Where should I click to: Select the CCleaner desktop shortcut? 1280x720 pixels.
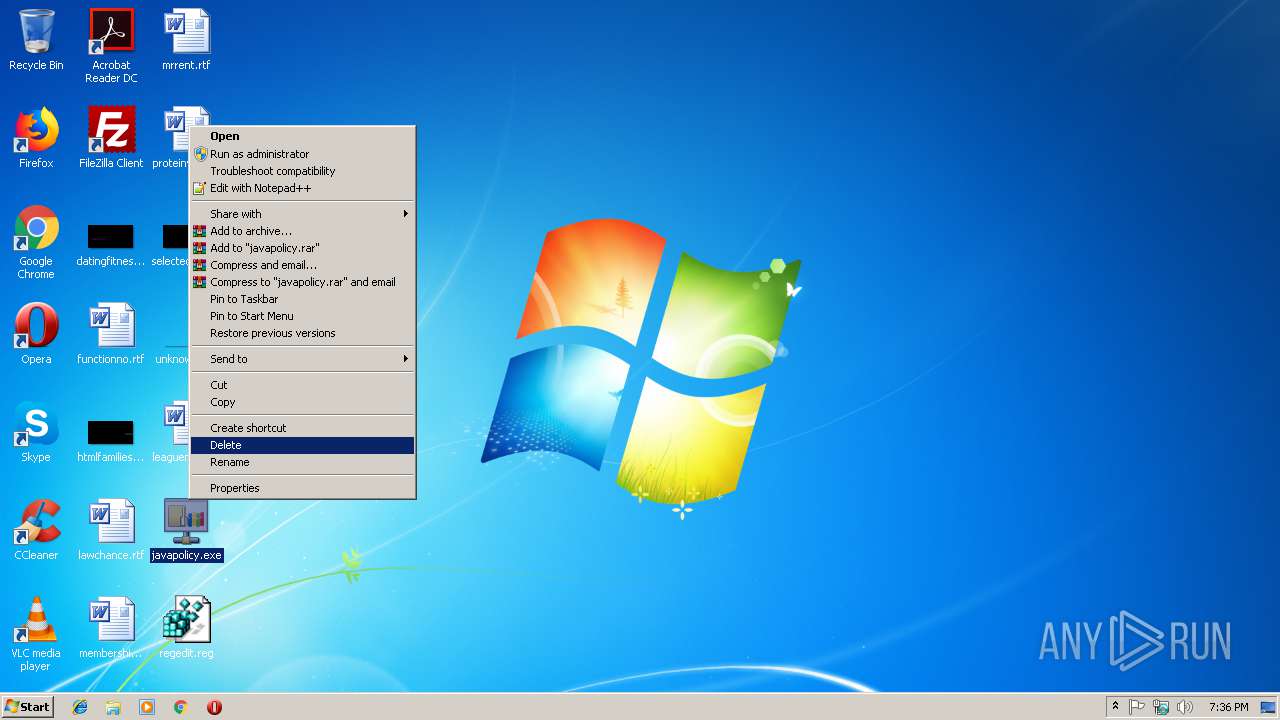[36, 530]
